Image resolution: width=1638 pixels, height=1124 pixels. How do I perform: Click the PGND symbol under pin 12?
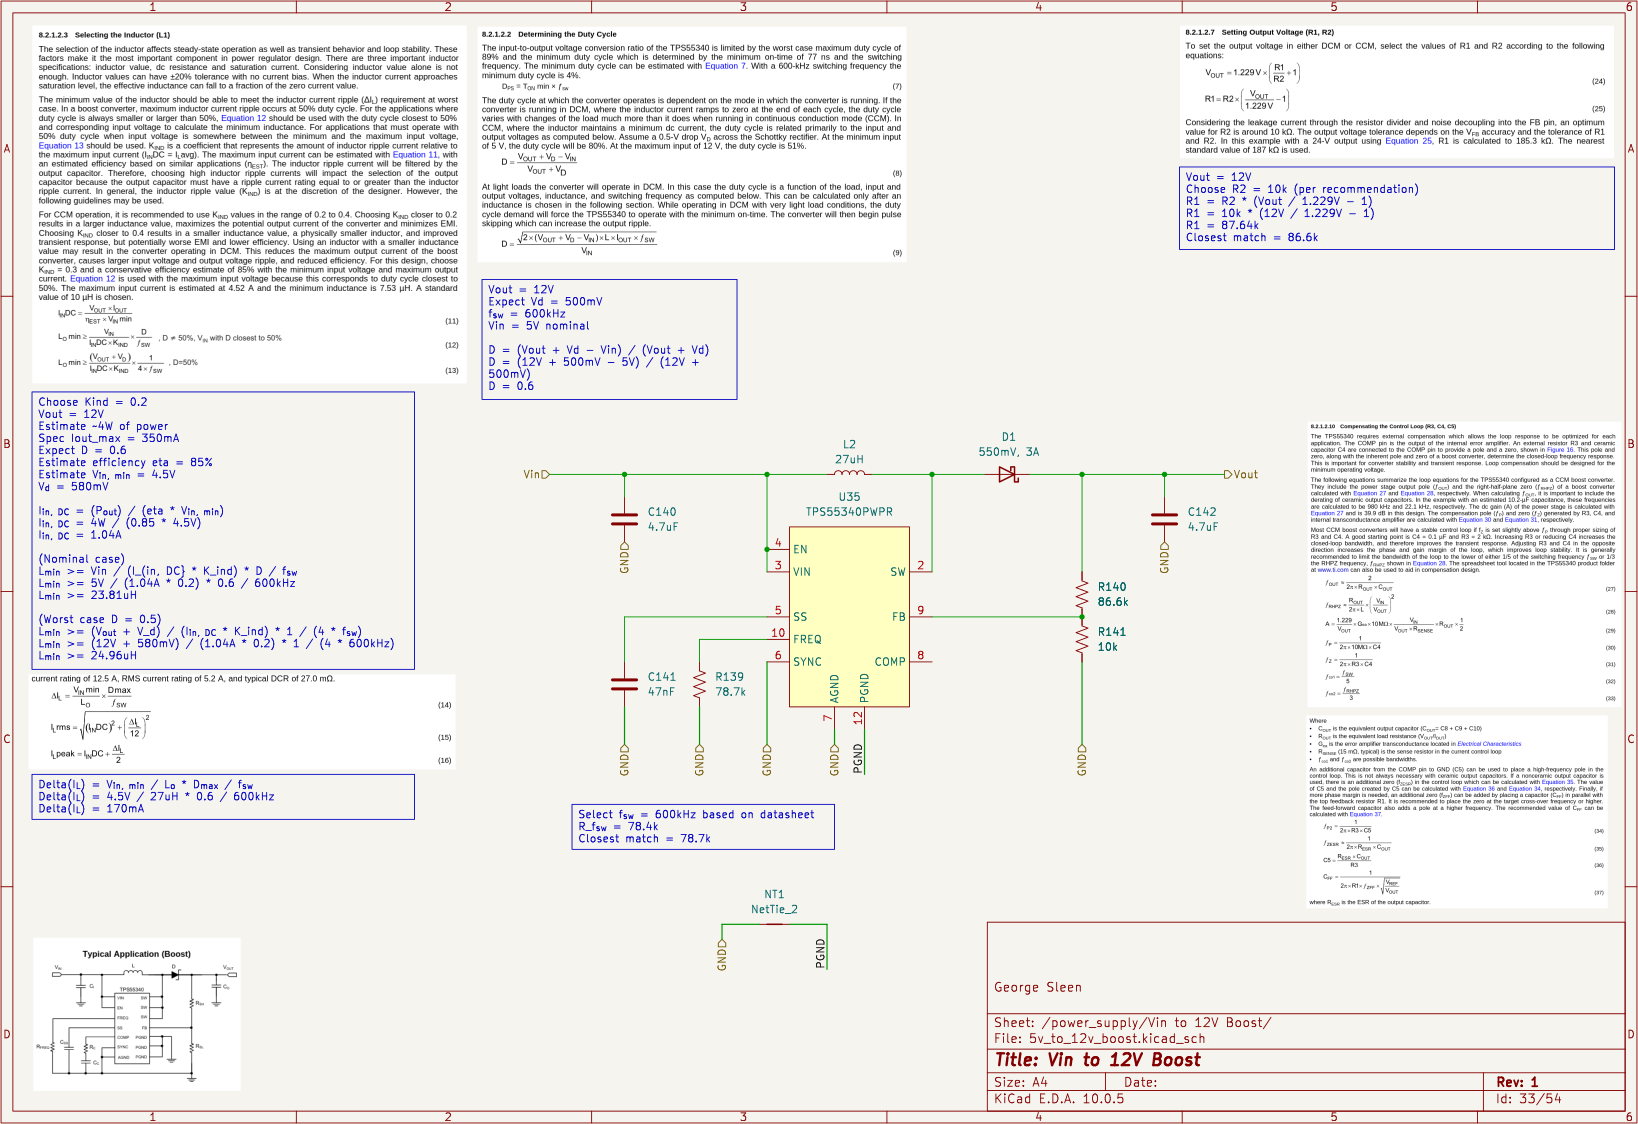tap(857, 758)
